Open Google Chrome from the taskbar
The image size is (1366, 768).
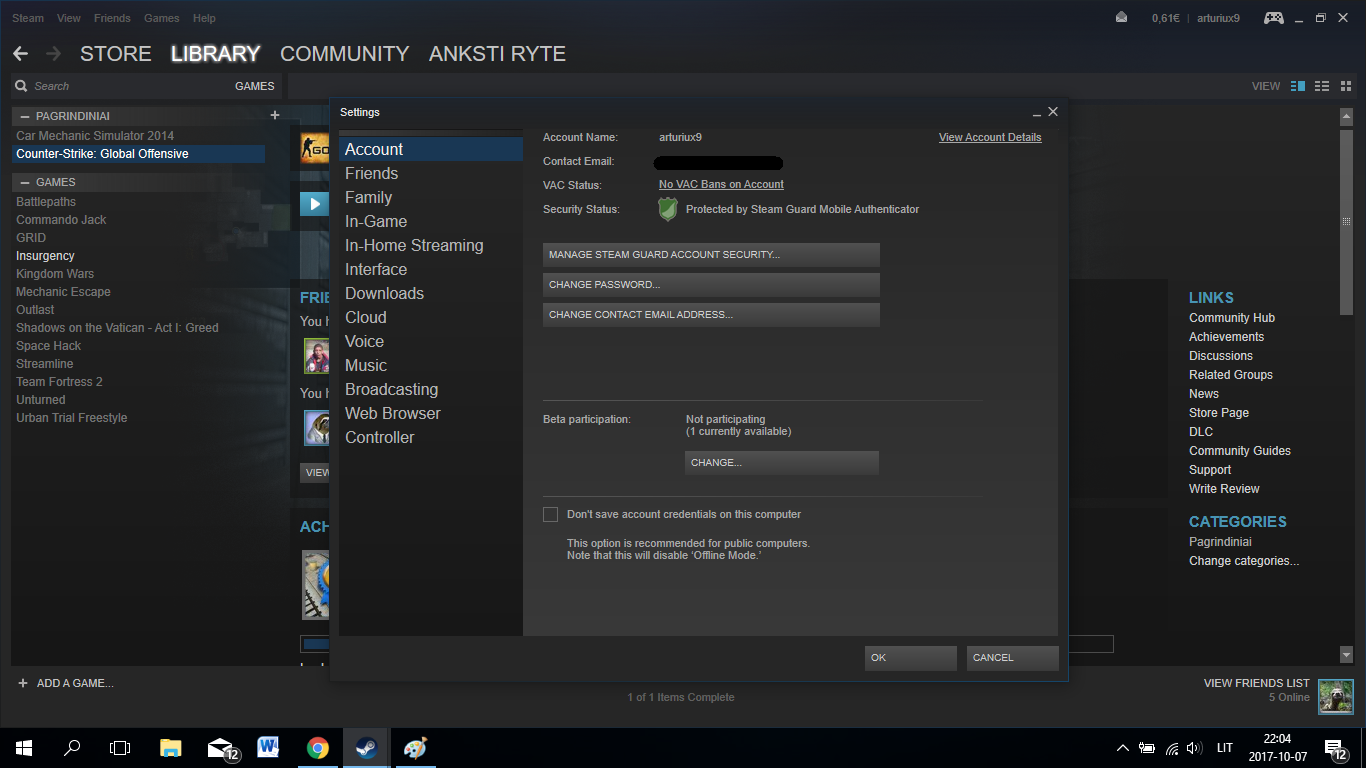[318, 747]
